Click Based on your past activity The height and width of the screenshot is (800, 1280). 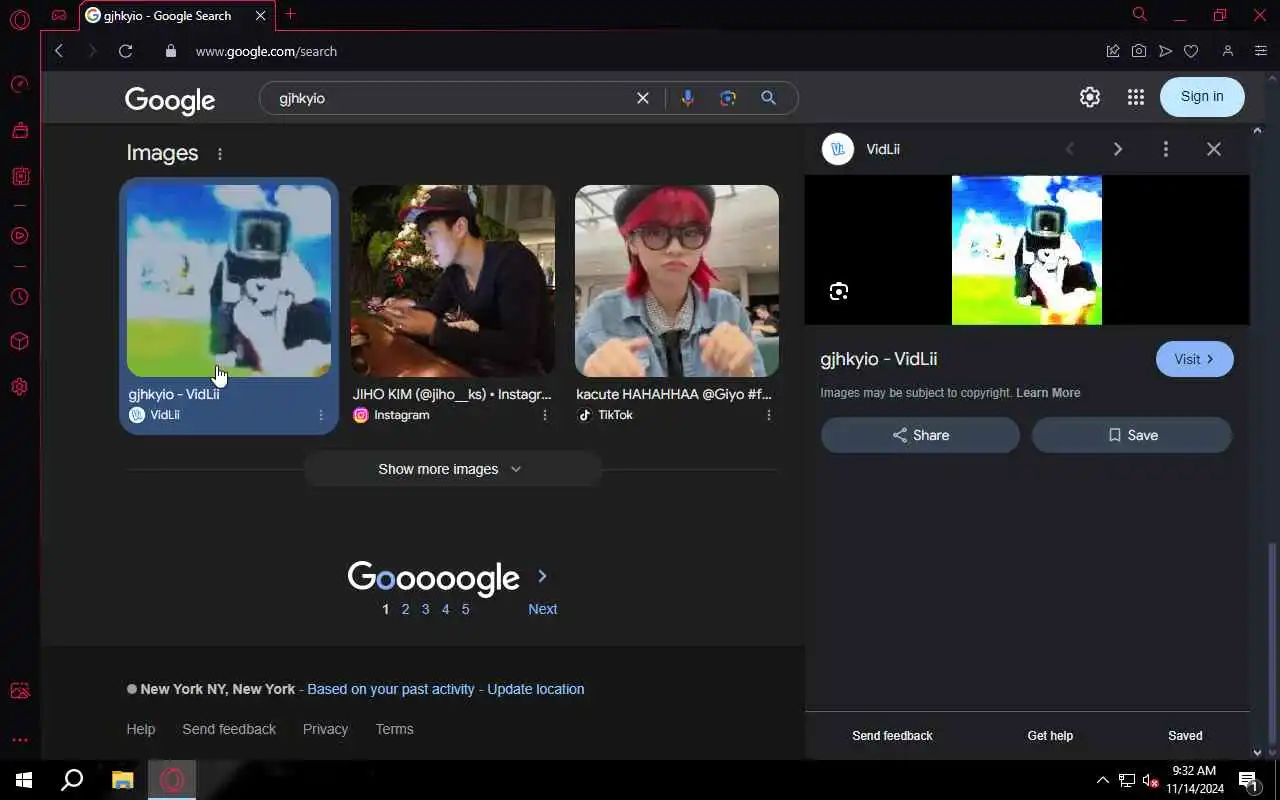coord(391,689)
